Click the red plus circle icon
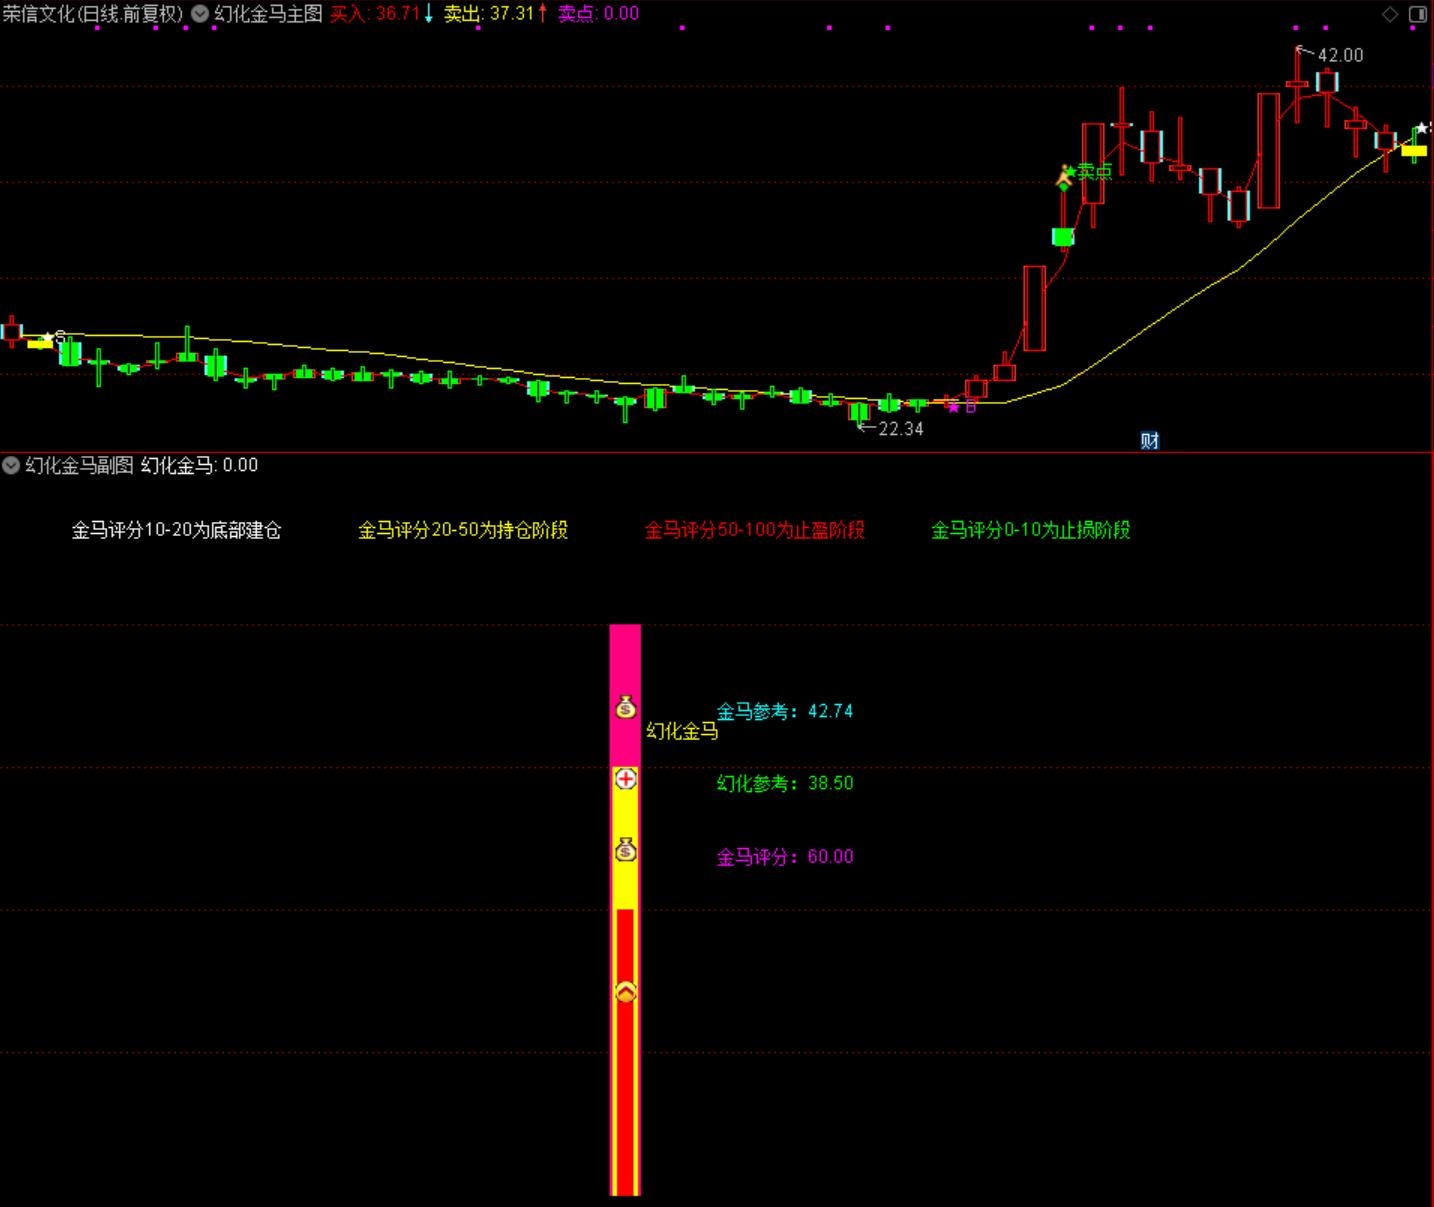This screenshot has height=1207, width=1434. pos(626,778)
